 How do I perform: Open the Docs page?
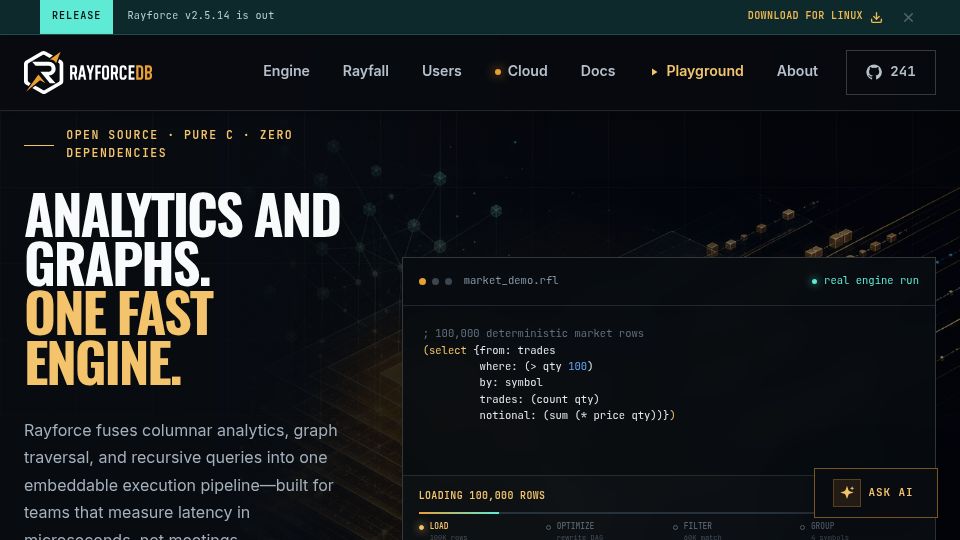point(598,71)
